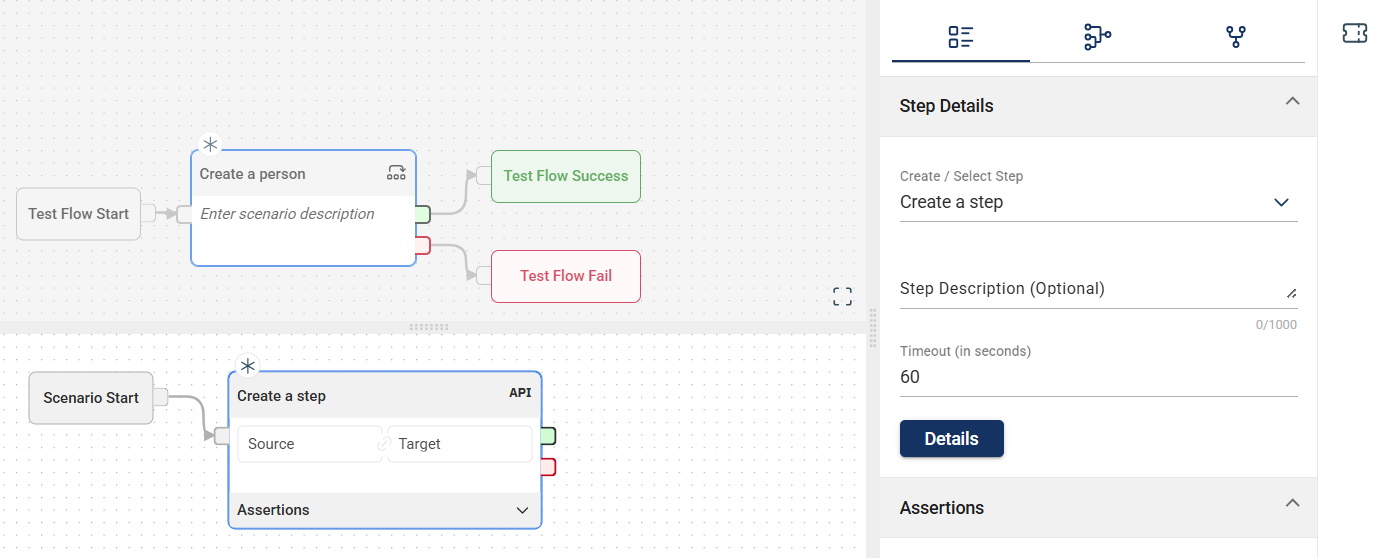This screenshot has width=1387, height=558.
Task: Click green success port on Create a step
Action: point(548,436)
